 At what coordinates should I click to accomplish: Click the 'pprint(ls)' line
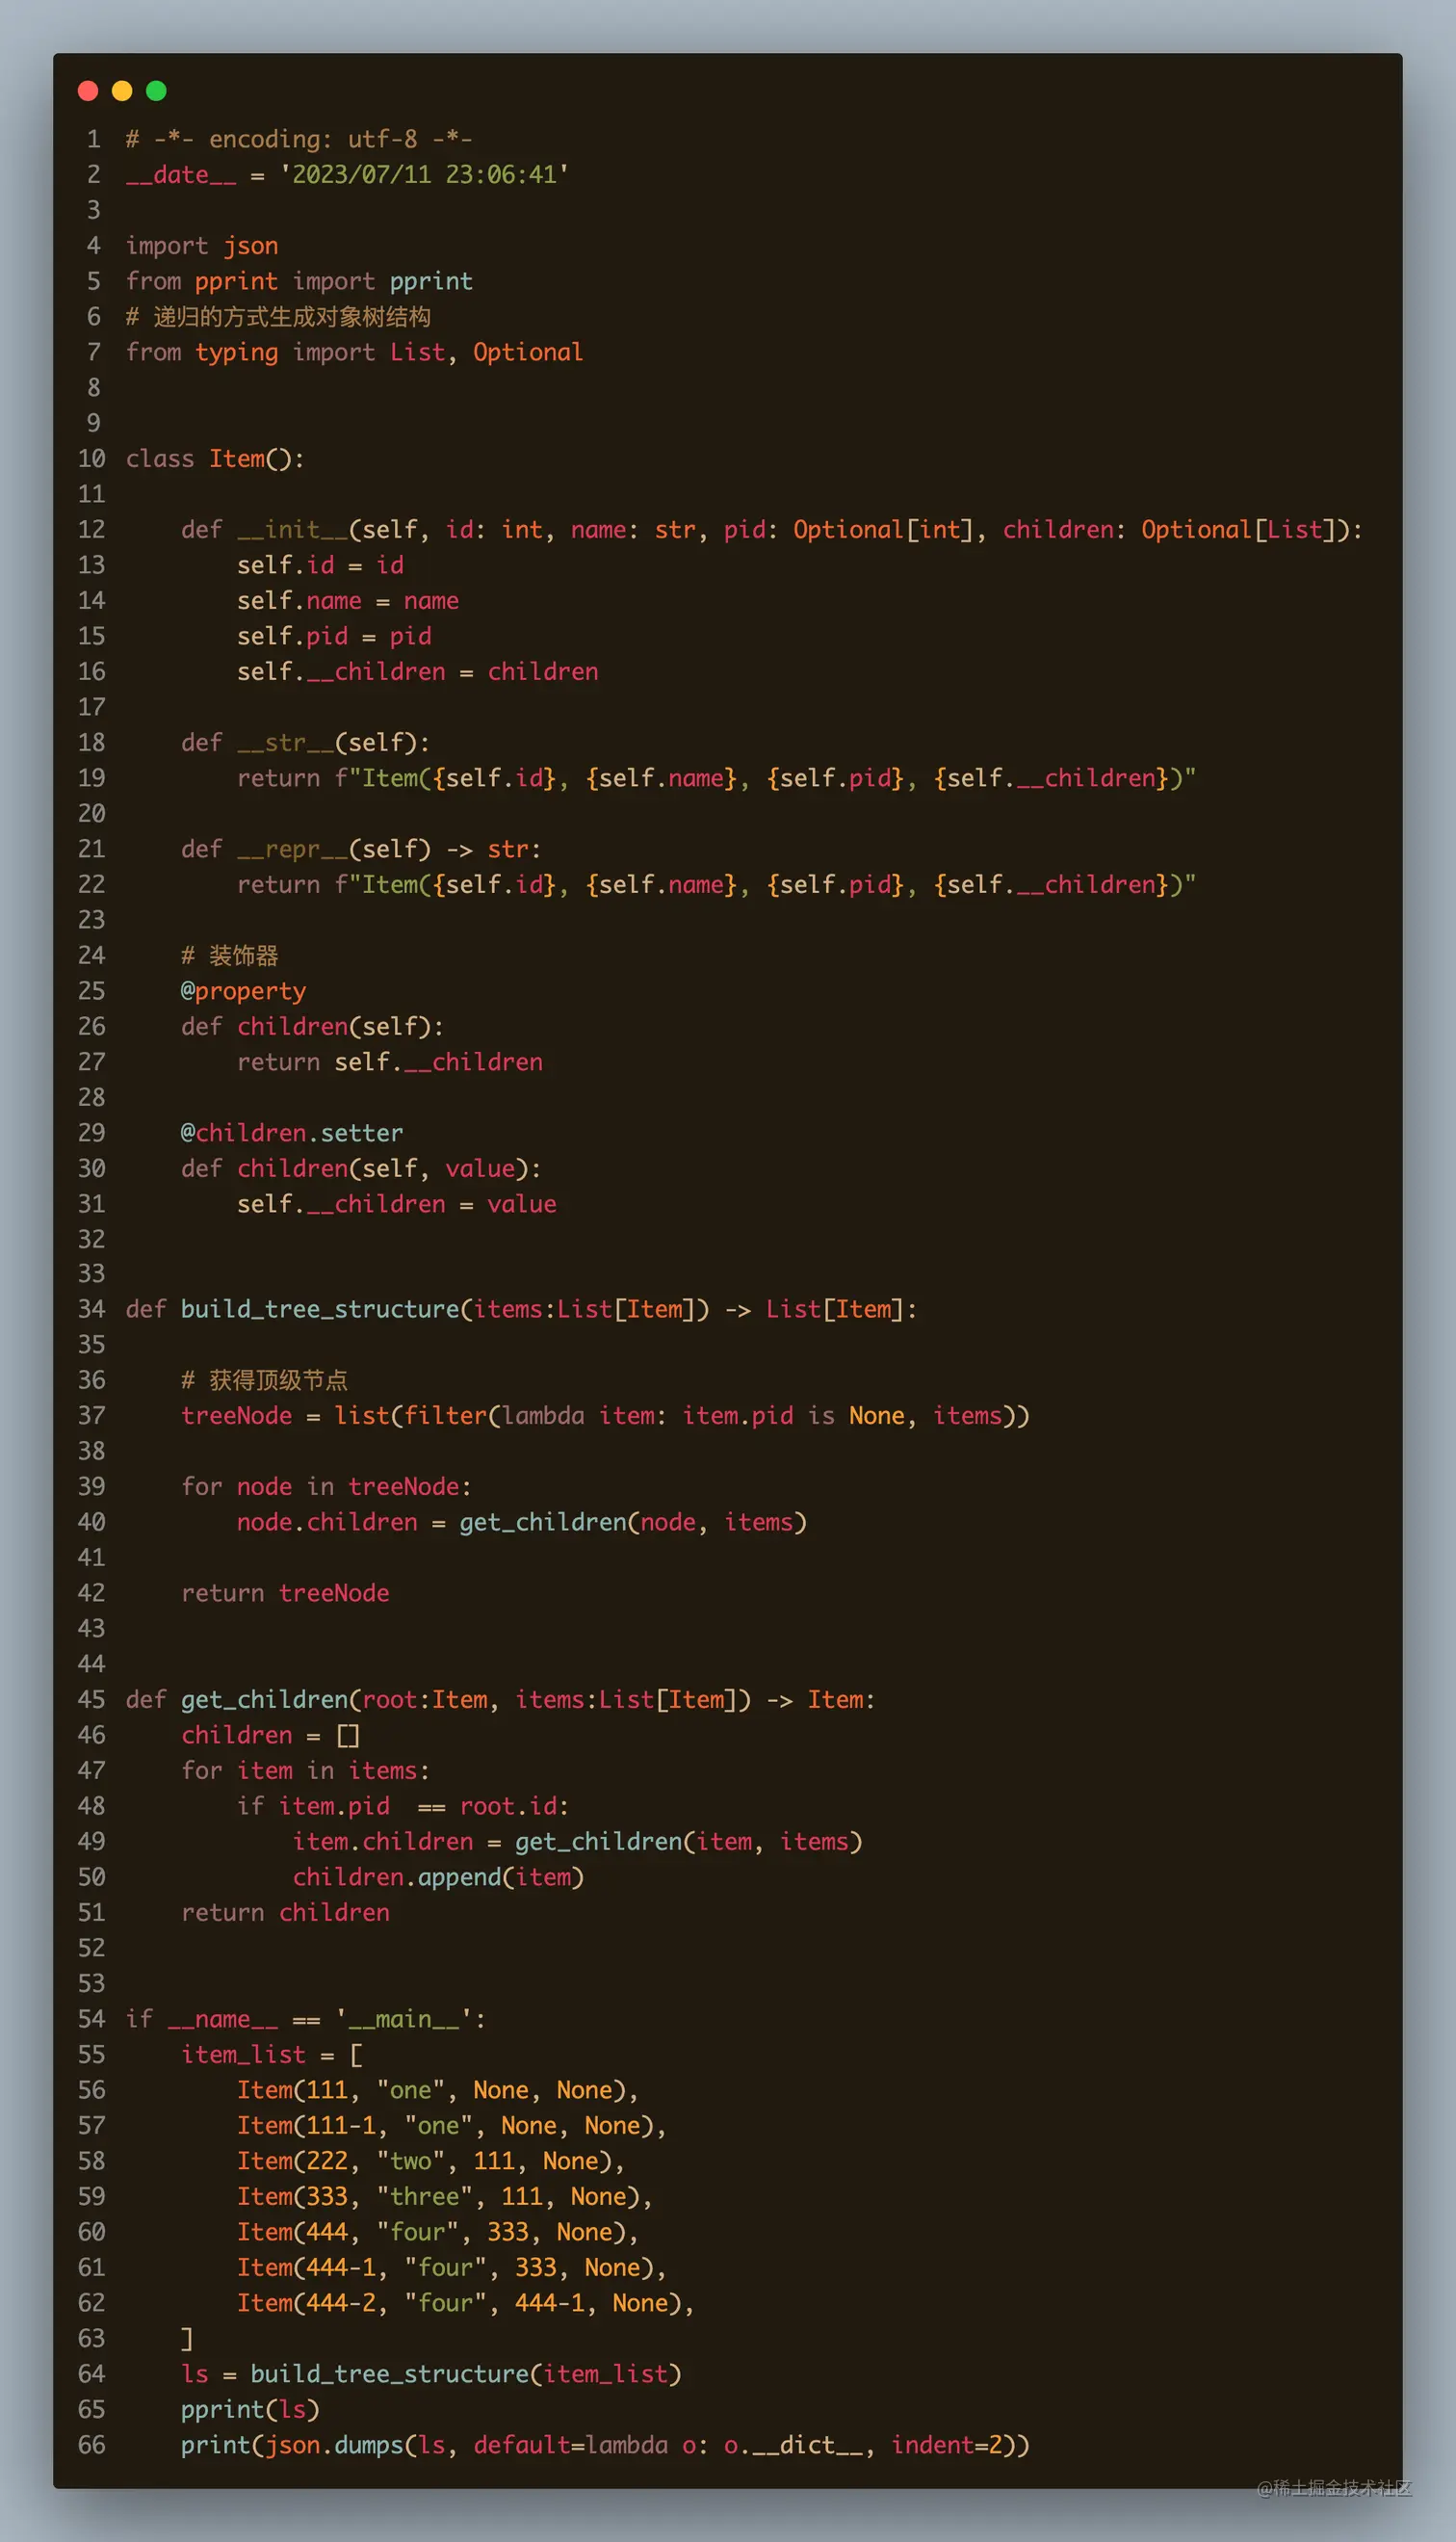[250, 2410]
